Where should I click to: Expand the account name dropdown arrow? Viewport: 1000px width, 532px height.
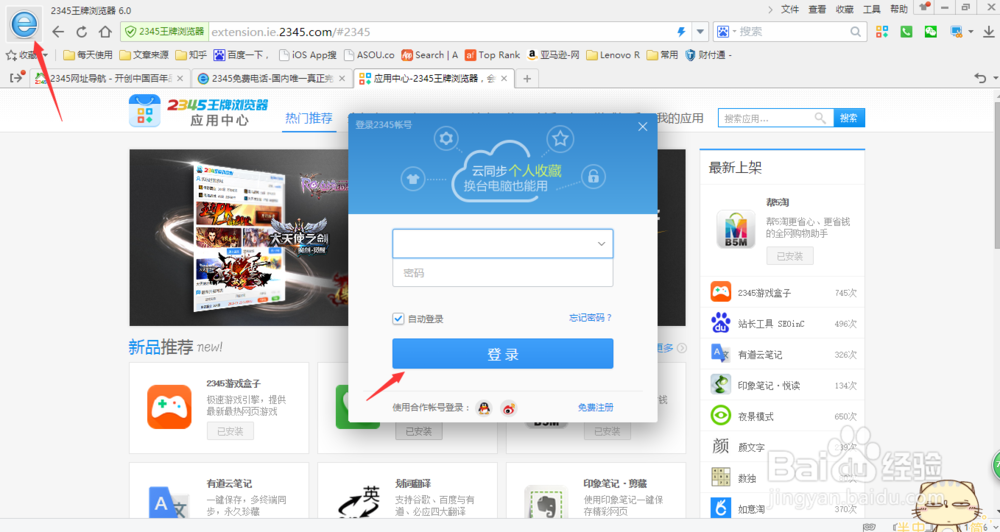coord(601,244)
